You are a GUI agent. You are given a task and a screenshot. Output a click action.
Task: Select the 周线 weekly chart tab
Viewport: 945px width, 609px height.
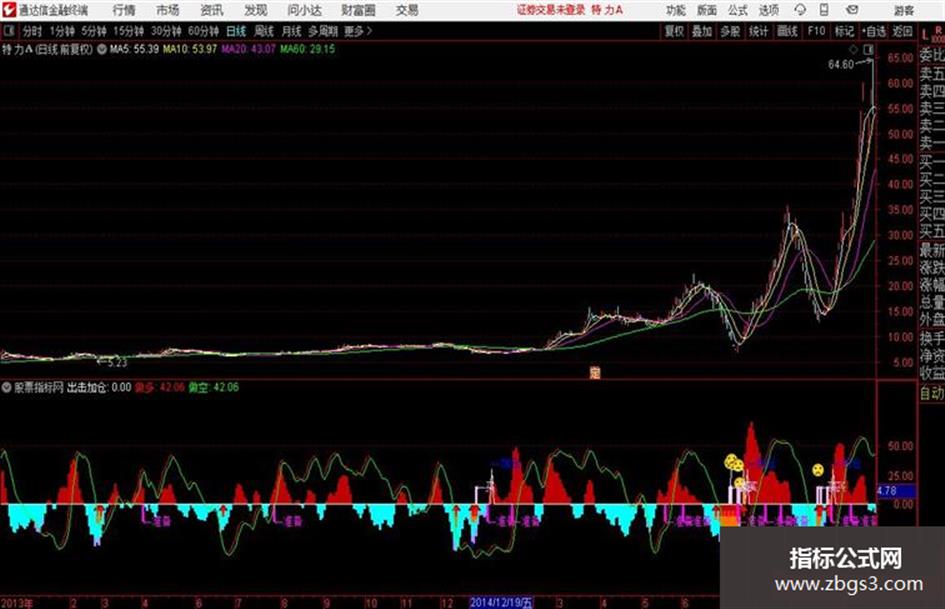click(264, 31)
